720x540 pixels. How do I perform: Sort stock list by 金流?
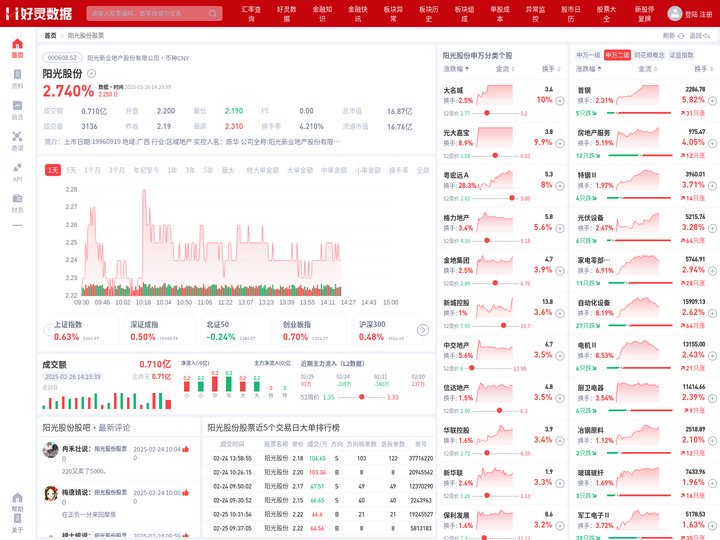click(x=505, y=69)
